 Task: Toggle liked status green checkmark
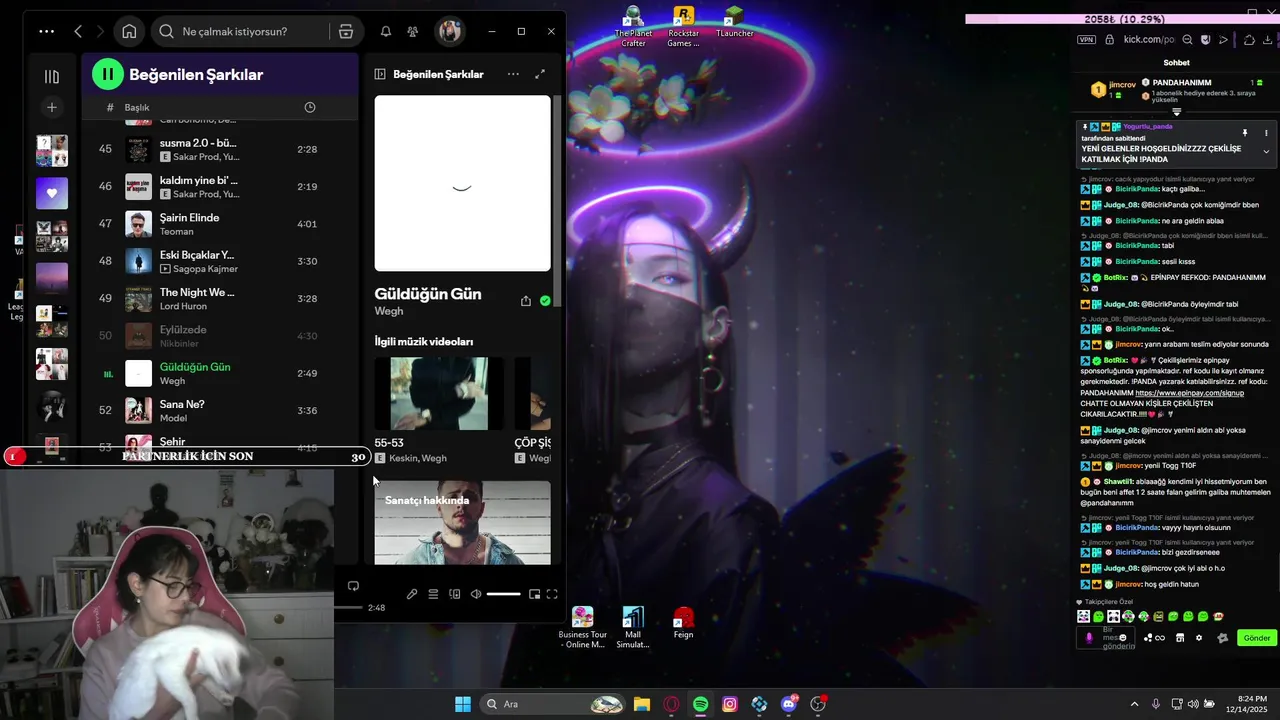(x=545, y=300)
